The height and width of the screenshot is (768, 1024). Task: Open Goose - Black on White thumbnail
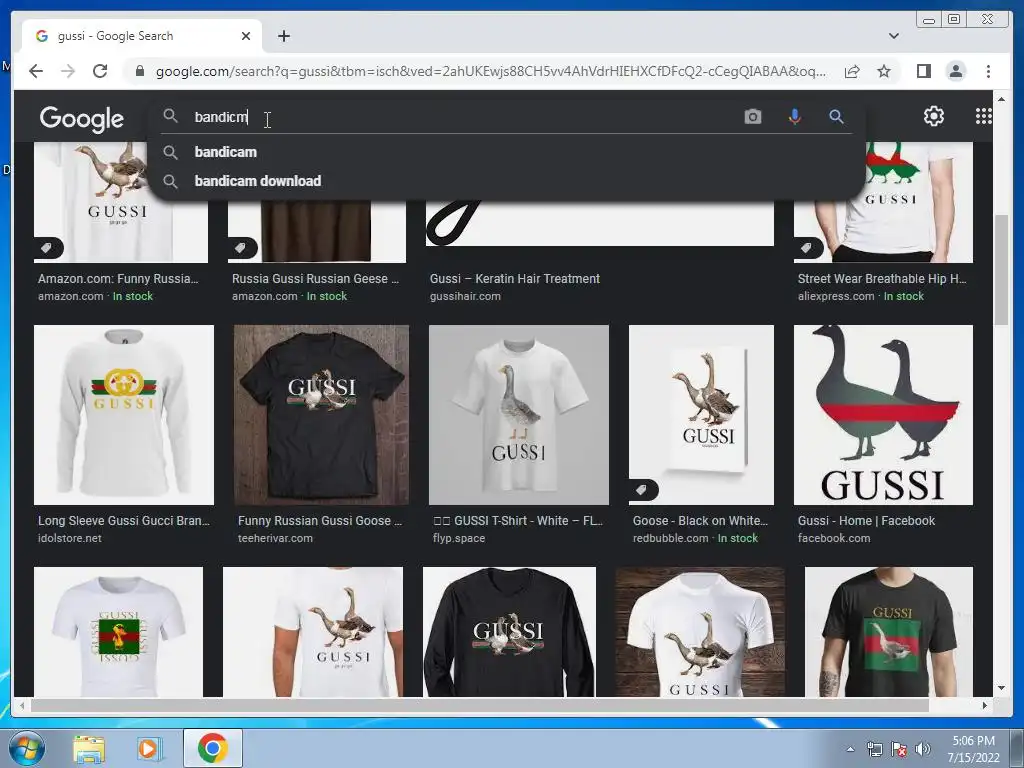click(701, 415)
